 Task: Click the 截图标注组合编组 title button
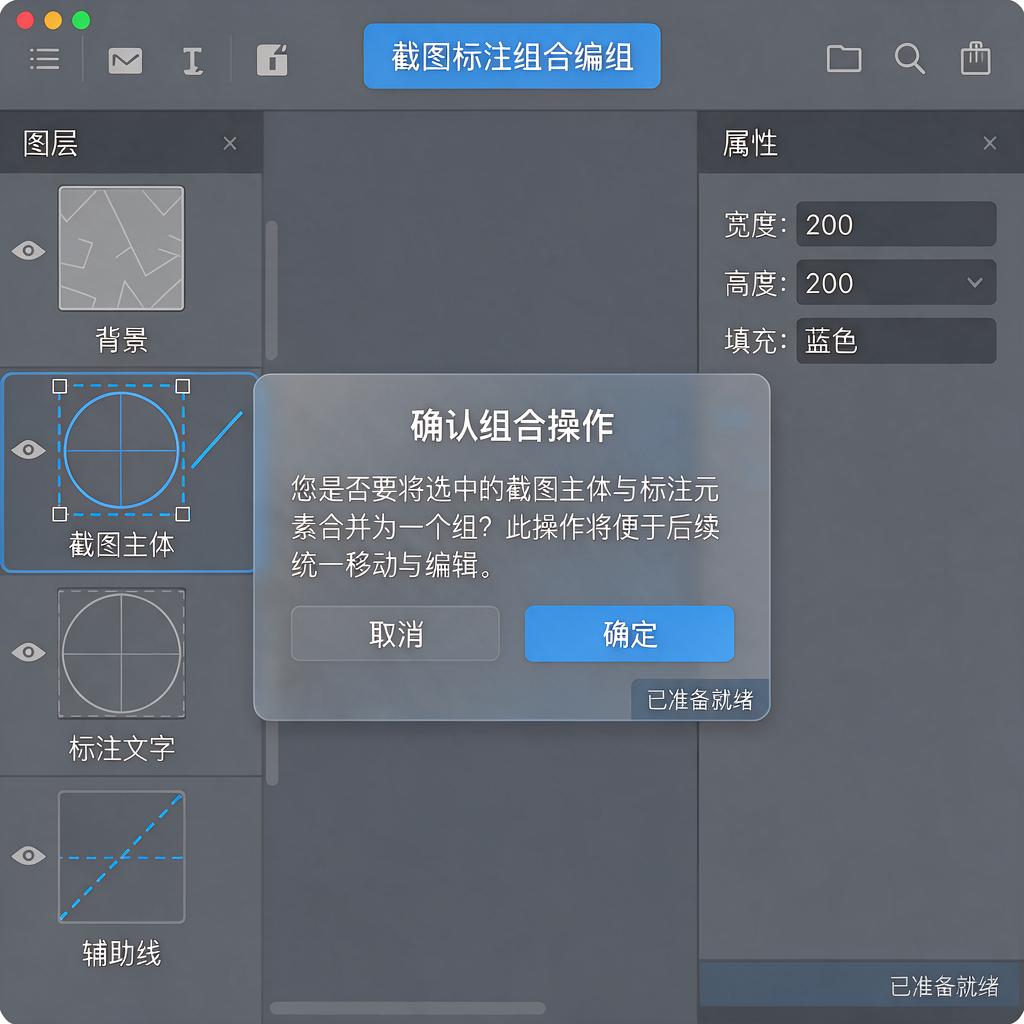tap(512, 56)
